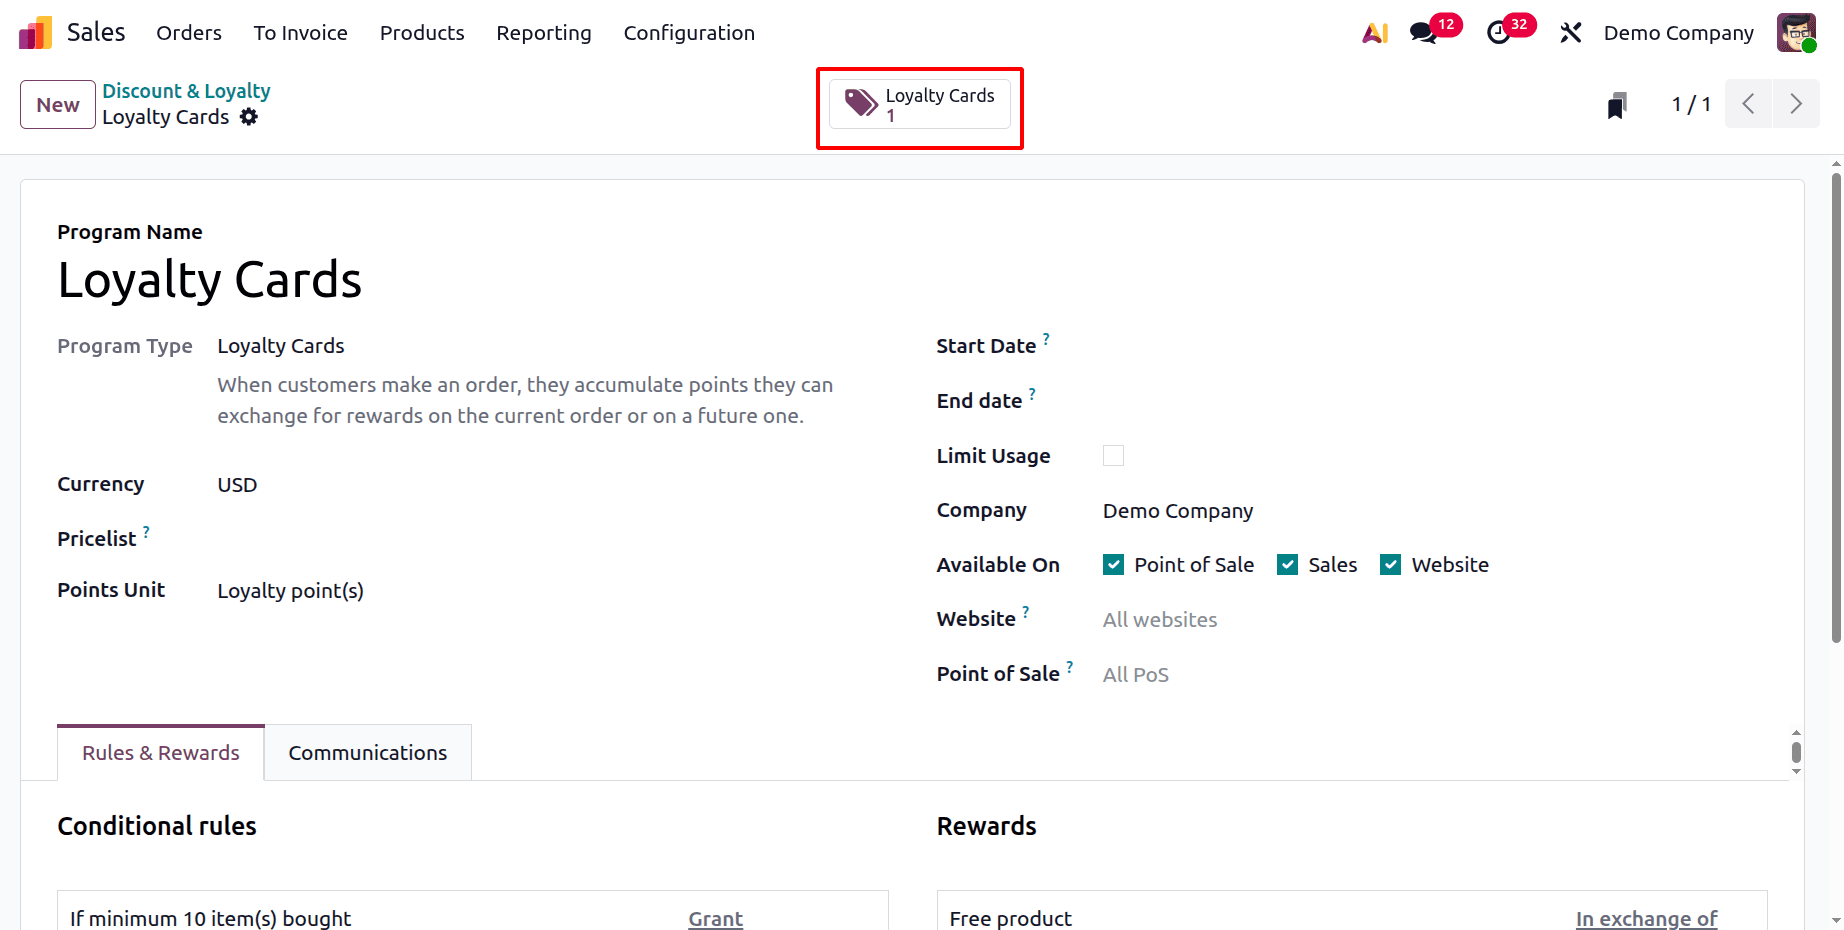This screenshot has height=930, width=1844.
Task: Open the activities clock icon
Action: [1497, 32]
